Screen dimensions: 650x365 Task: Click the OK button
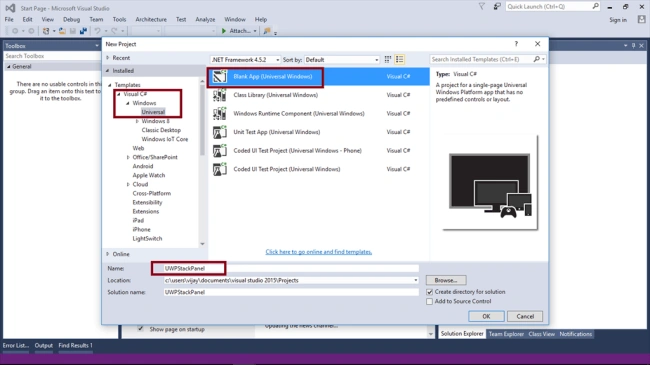coord(486,316)
